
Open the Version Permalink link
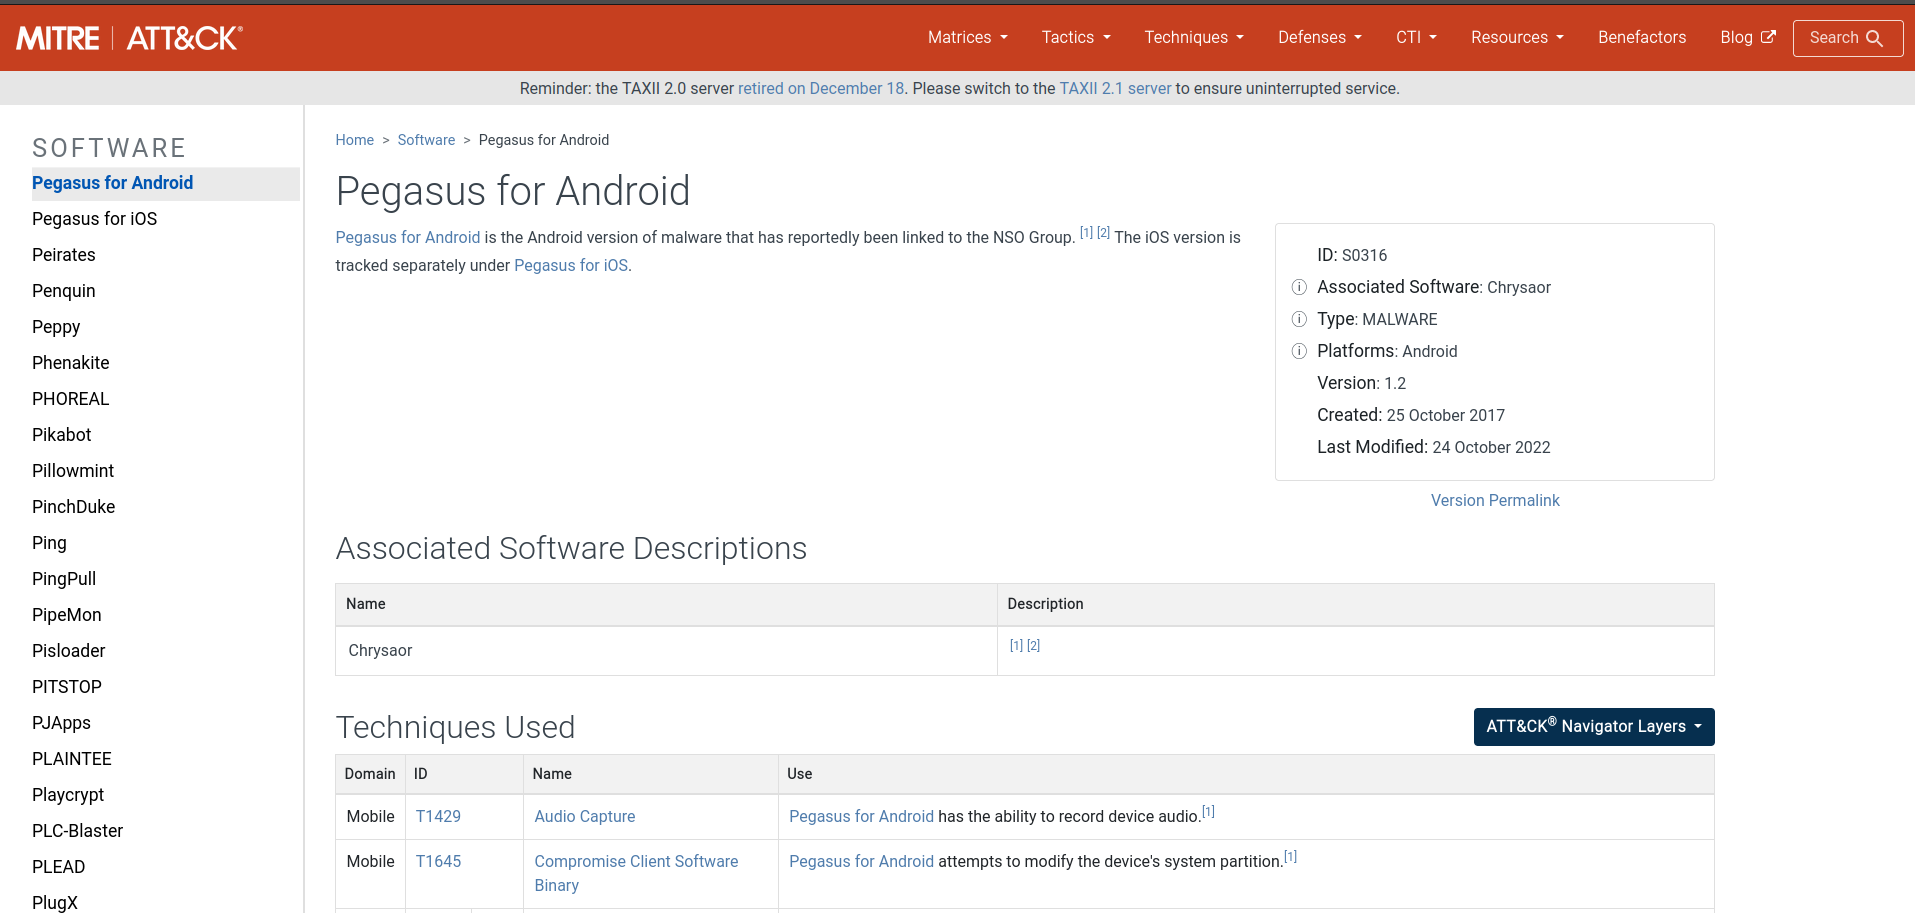[1494, 501]
